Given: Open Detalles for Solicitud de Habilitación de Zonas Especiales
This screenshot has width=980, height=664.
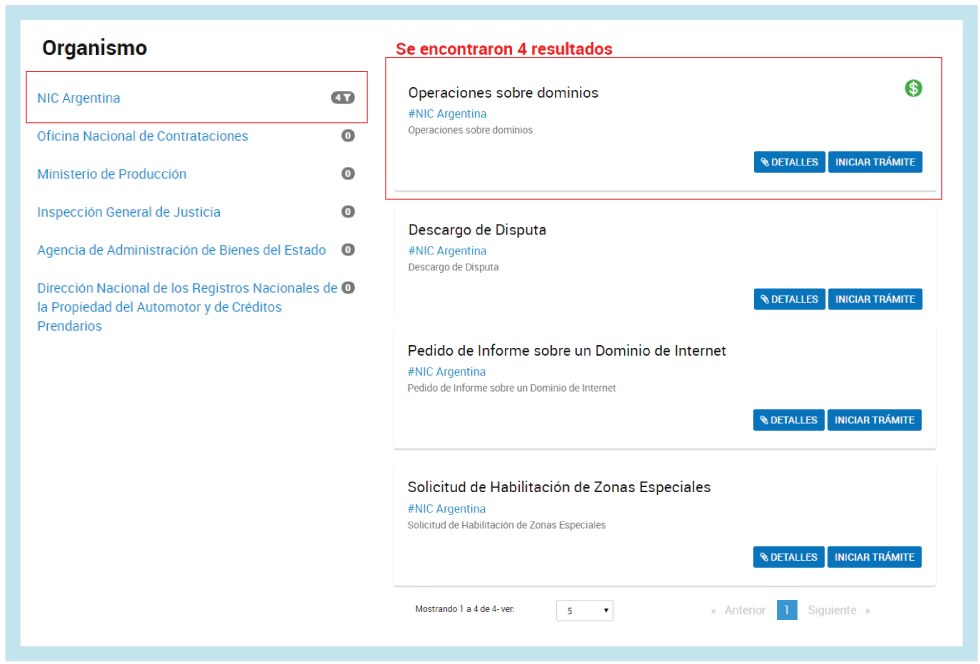Looking at the screenshot, I should click(x=788, y=557).
